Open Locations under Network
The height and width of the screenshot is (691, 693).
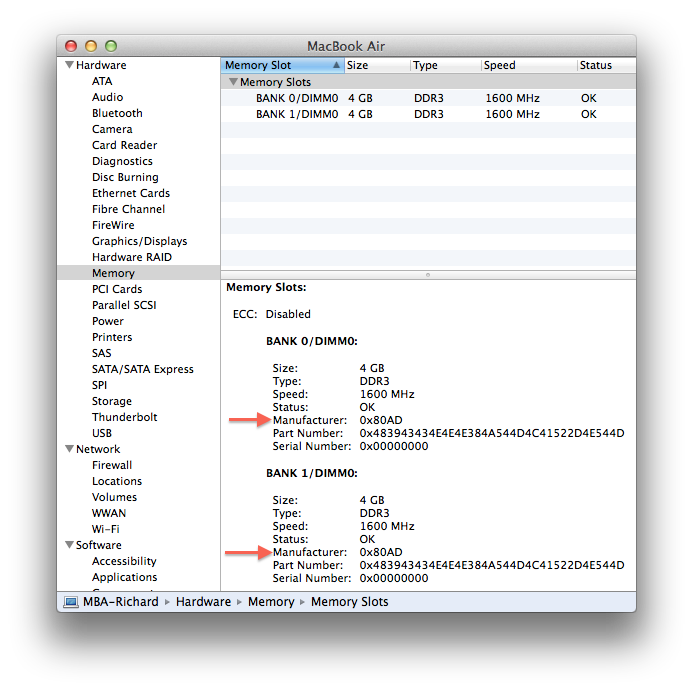point(117,481)
